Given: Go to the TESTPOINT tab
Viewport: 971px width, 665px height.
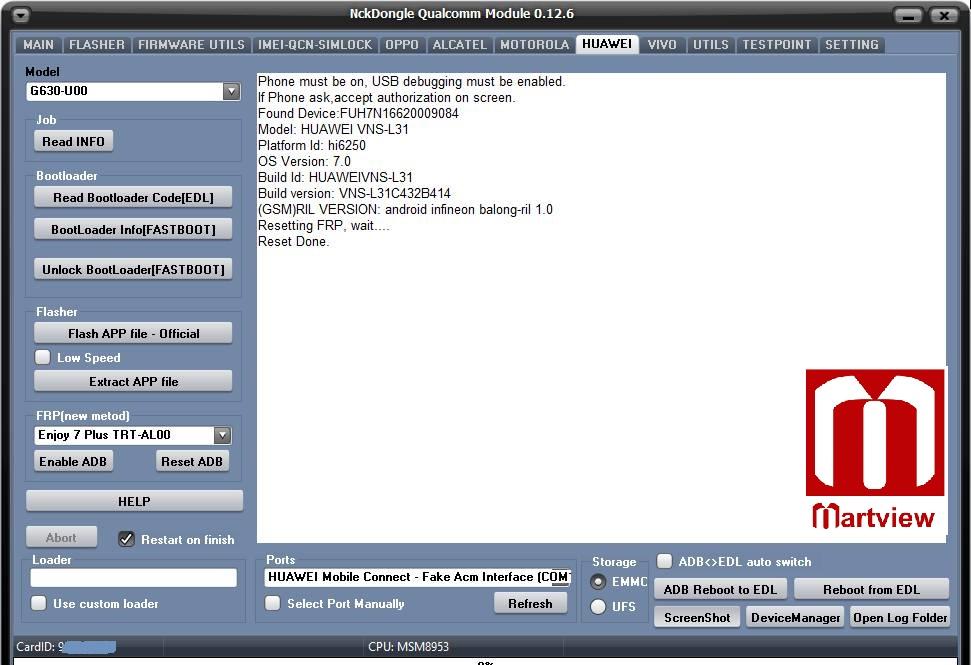Looking at the screenshot, I should point(777,45).
